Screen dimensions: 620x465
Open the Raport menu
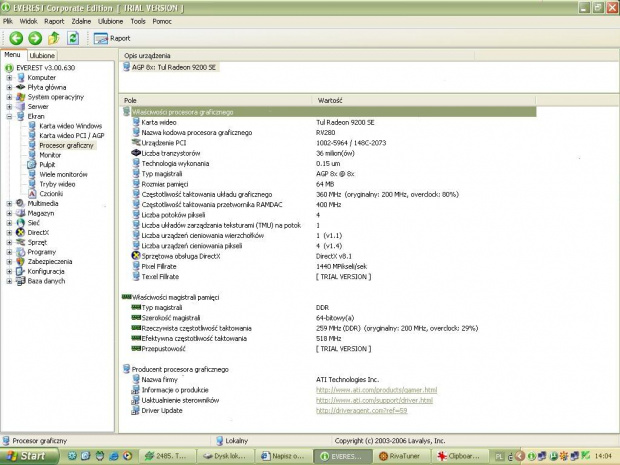click(x=54, y=21)
